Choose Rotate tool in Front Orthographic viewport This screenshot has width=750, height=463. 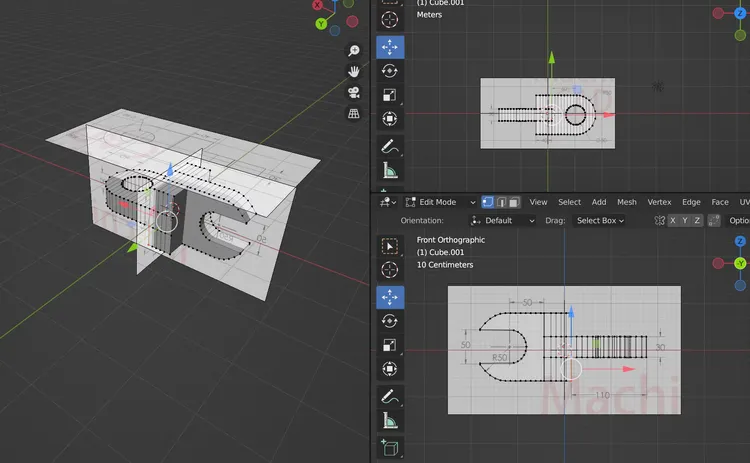tap(390, 321)
